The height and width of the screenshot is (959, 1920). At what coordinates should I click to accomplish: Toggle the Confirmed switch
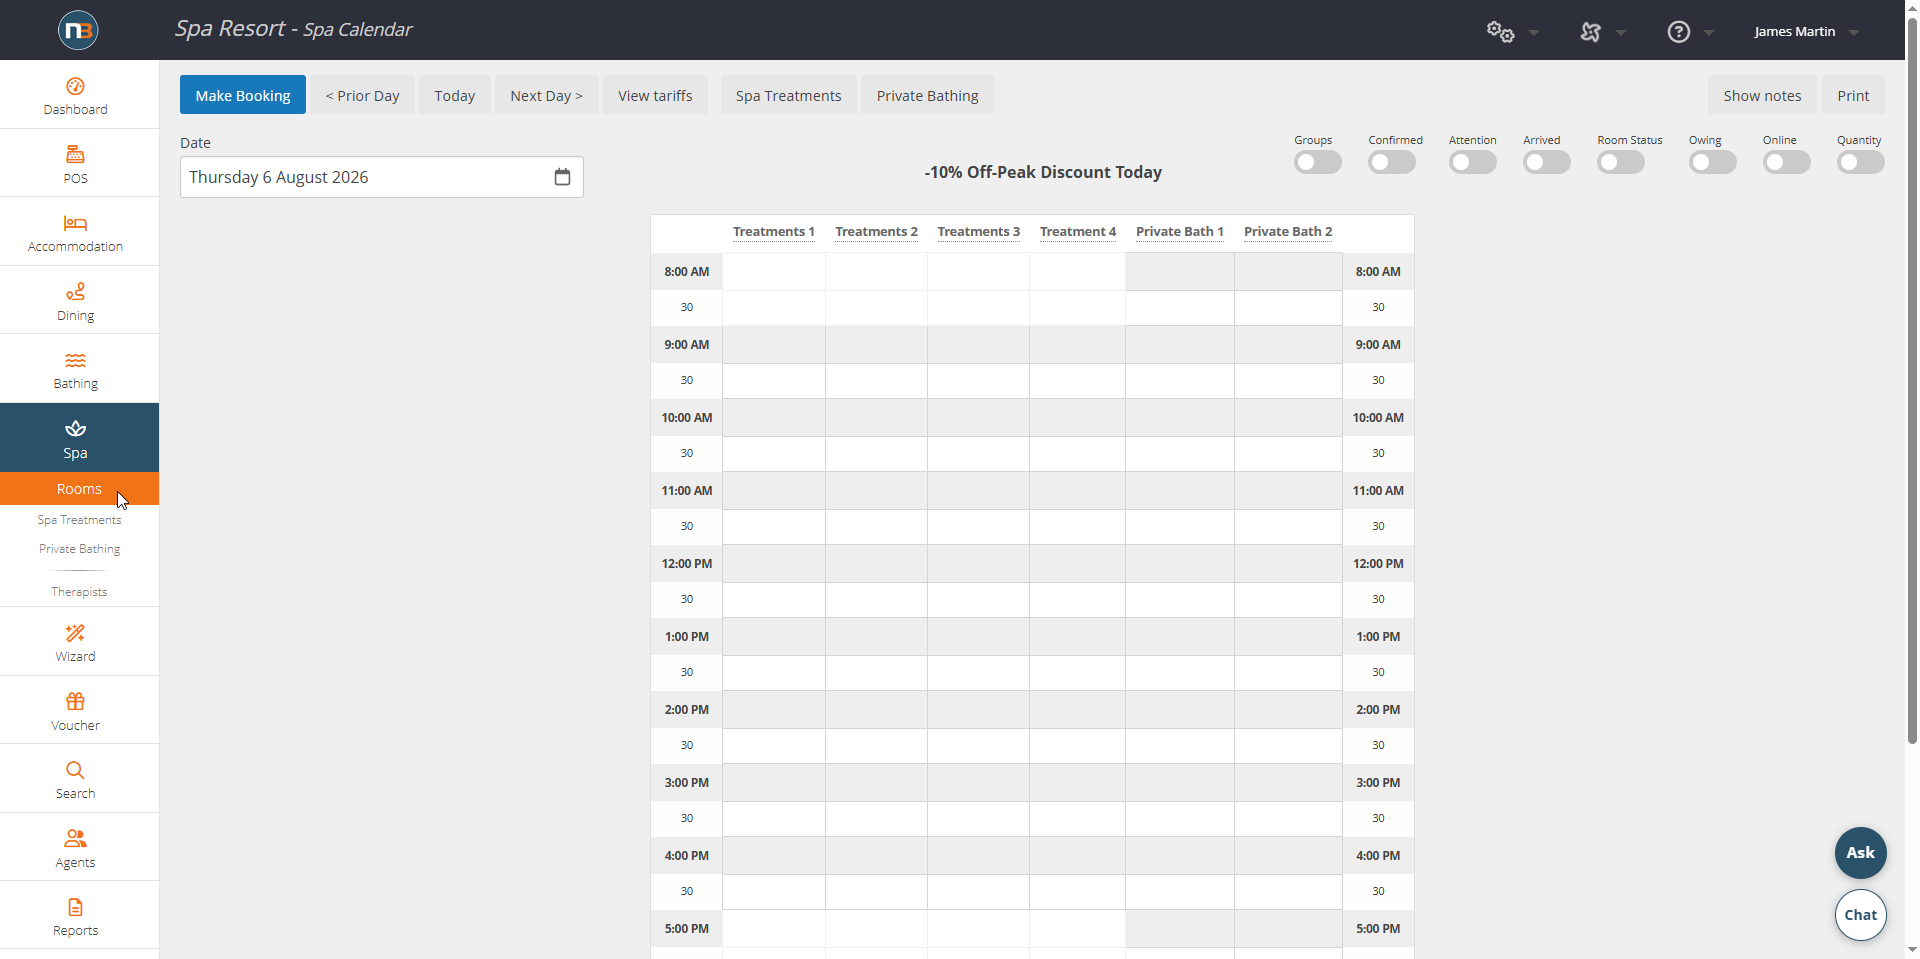tap(1392, 162)
